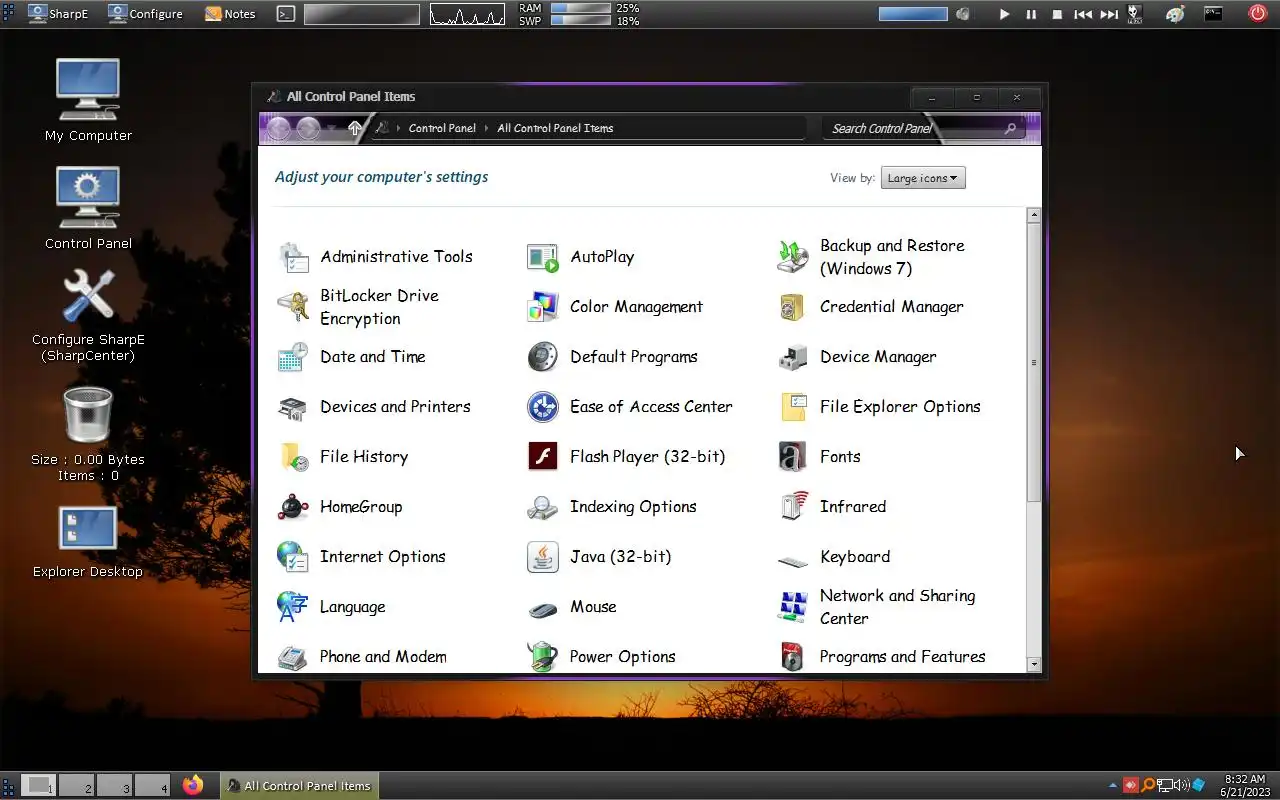Viewport: 1280px width, 800px height.
Task: Click the paint palette icon in top bar
Action: [1176, 14]
